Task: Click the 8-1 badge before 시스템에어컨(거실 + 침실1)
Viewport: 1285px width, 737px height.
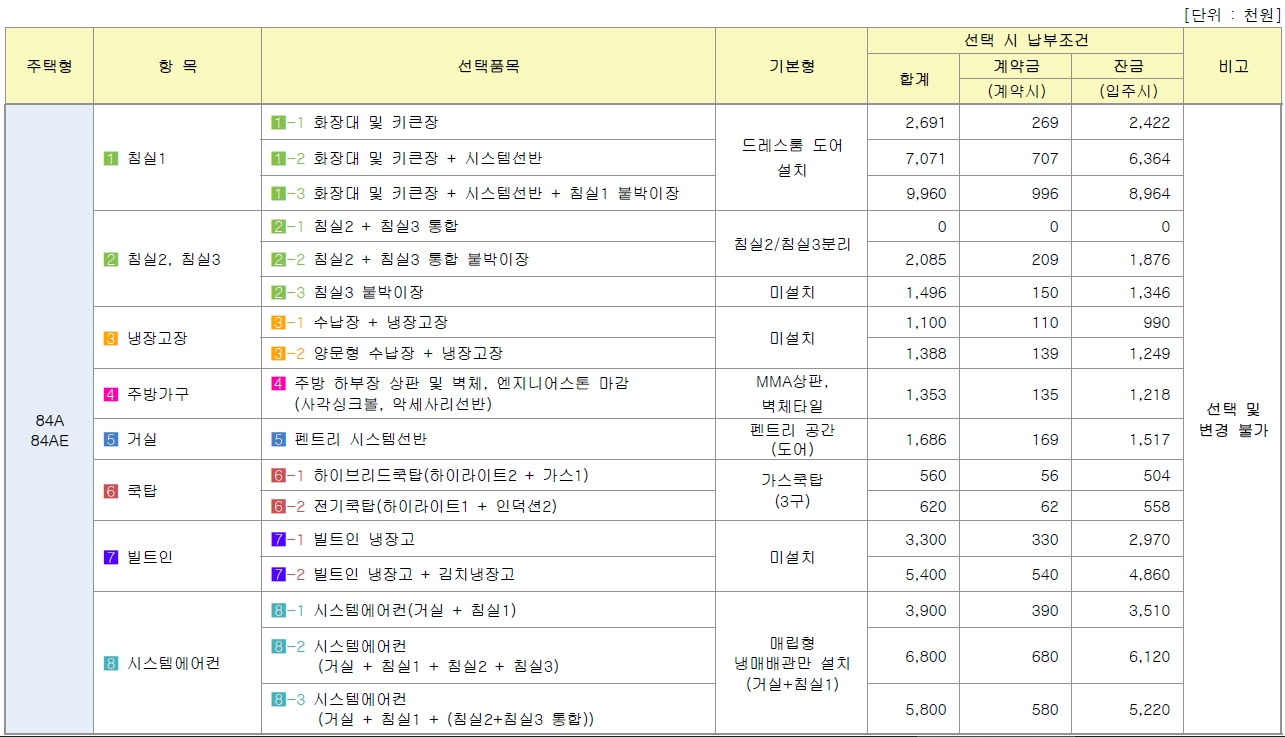Action: pos(288,611)
